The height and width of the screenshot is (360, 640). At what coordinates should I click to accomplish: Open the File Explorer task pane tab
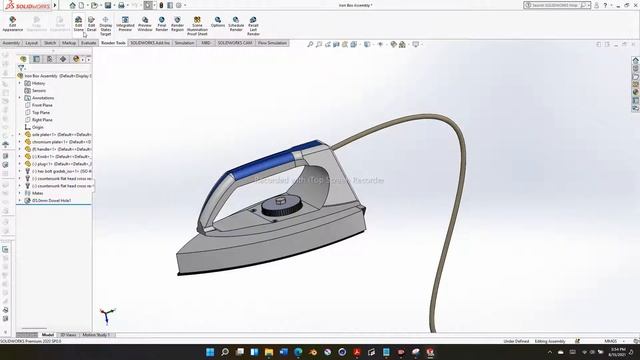(636, 76)
